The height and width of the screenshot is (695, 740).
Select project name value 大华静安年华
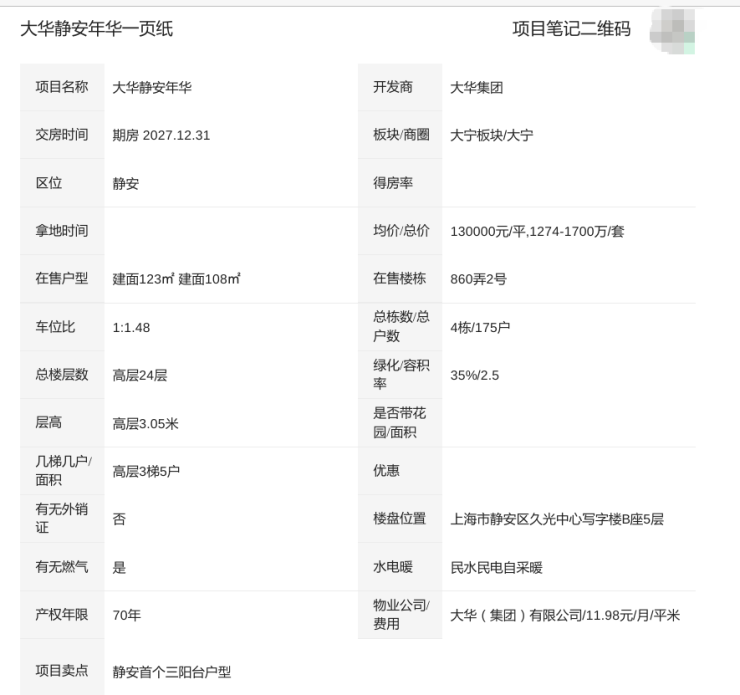click(x=152, y=88)
